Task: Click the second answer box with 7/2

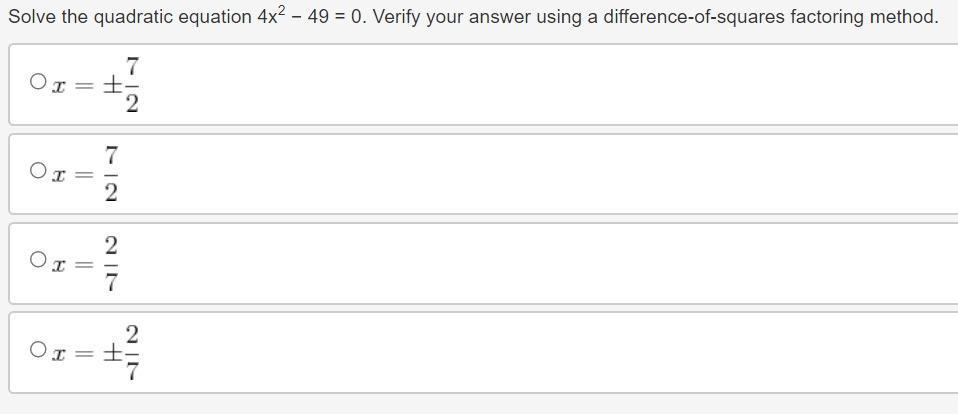Action: [483, 174]
